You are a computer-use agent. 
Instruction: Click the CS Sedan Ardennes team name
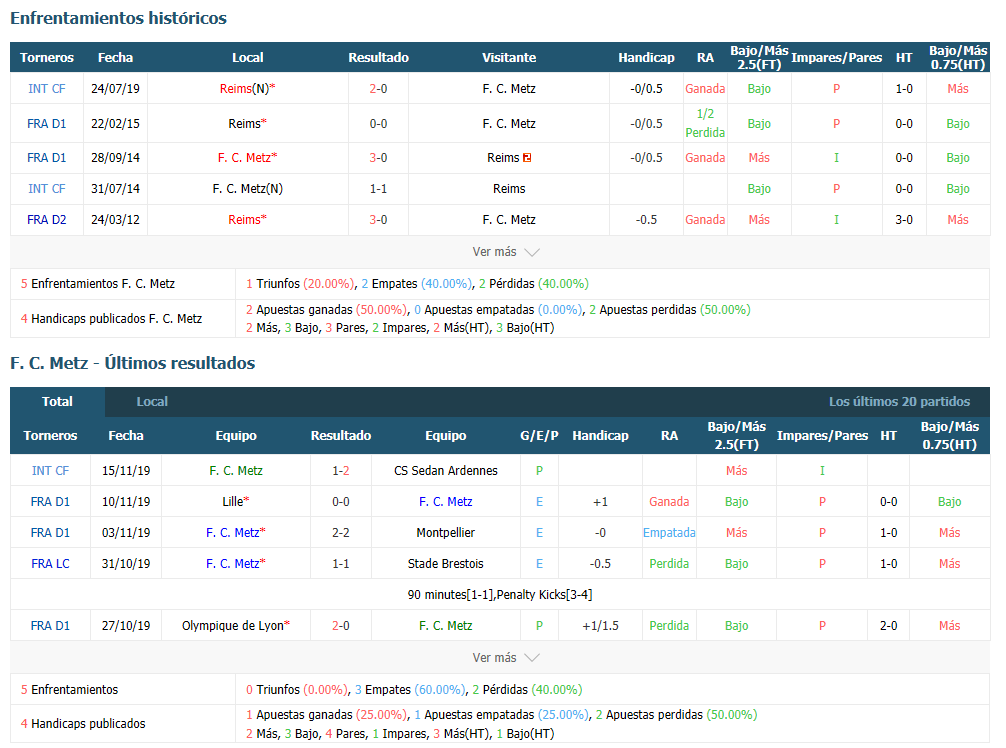[x=445, y=470]
